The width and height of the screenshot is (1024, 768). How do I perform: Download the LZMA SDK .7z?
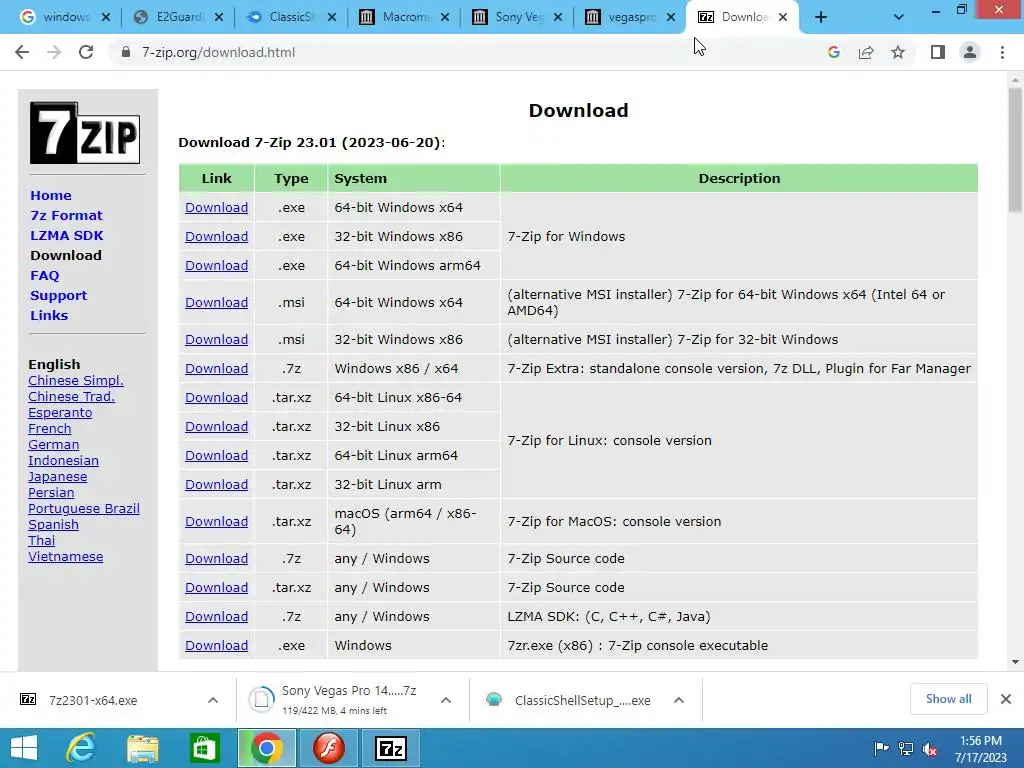pos(216,616)
